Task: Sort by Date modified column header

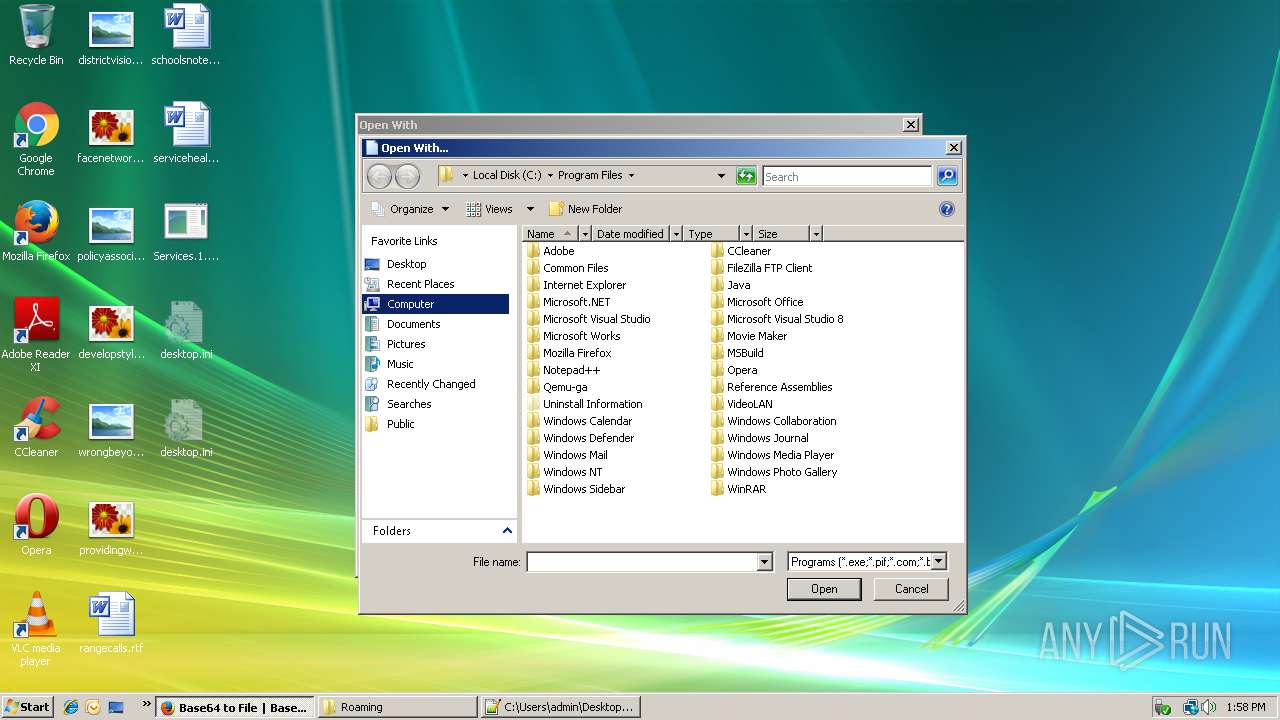Action: [631, 234]
